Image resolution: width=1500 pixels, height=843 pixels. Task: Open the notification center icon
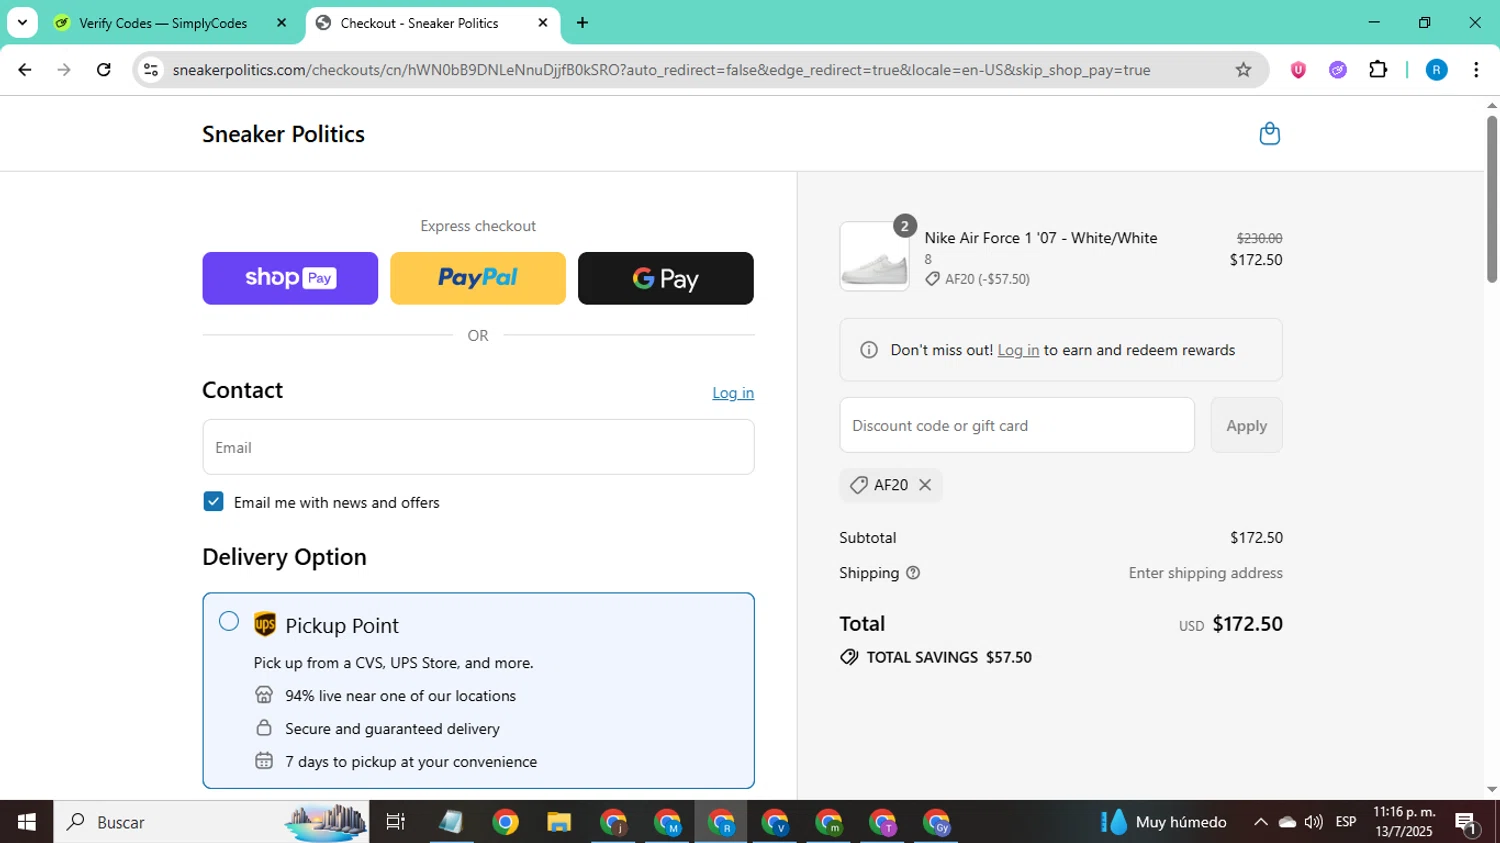[1467, 823]
